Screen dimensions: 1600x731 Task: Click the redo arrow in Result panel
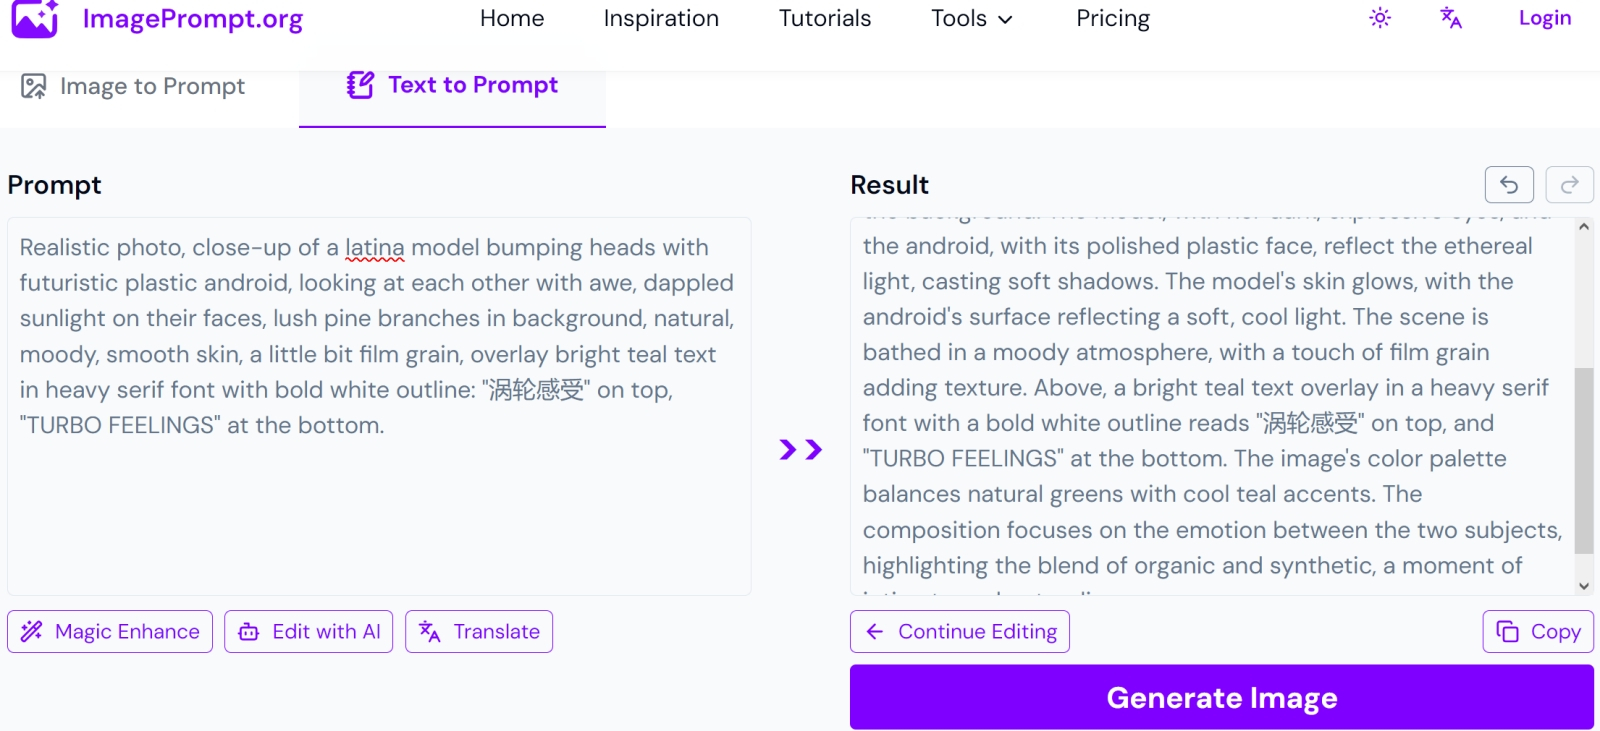[x=1569, y=185]
